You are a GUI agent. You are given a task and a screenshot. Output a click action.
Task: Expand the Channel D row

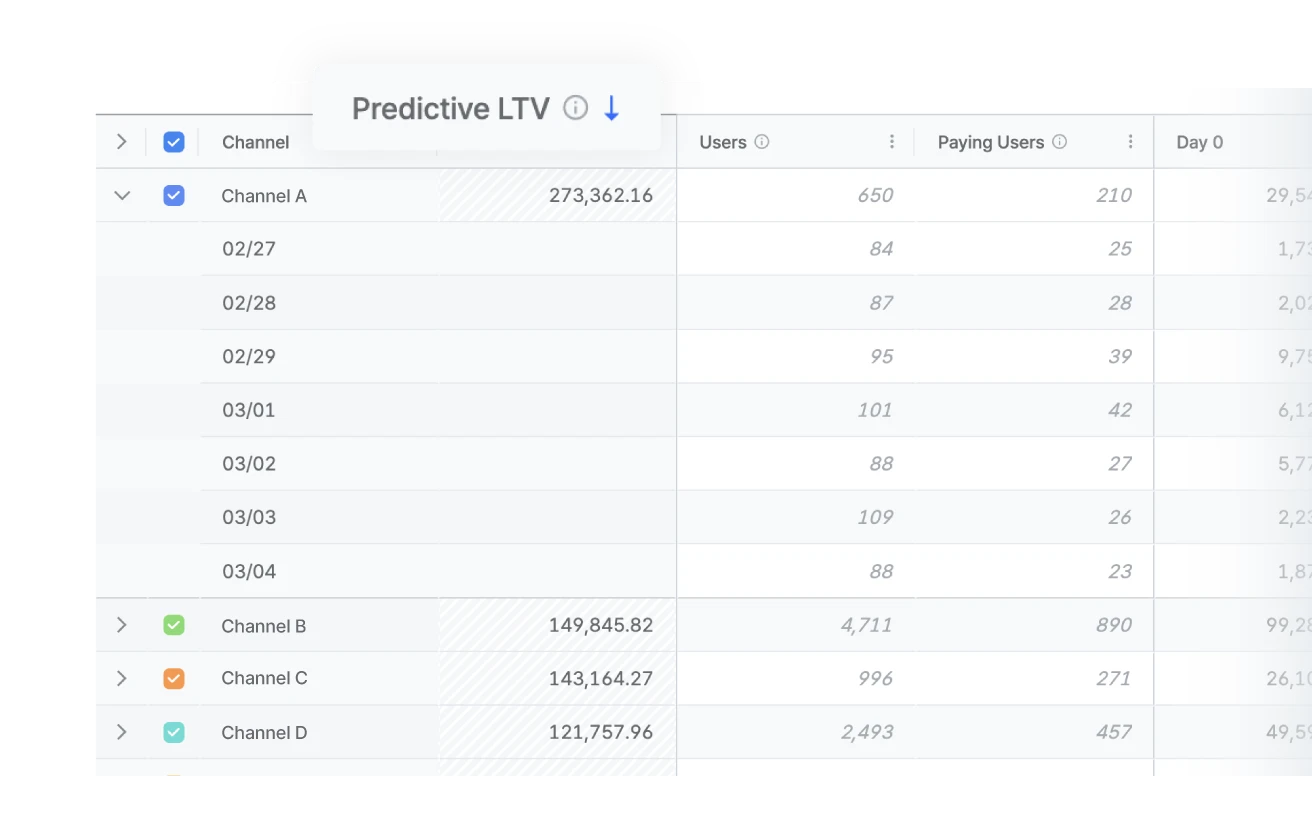tap(121, 732)
